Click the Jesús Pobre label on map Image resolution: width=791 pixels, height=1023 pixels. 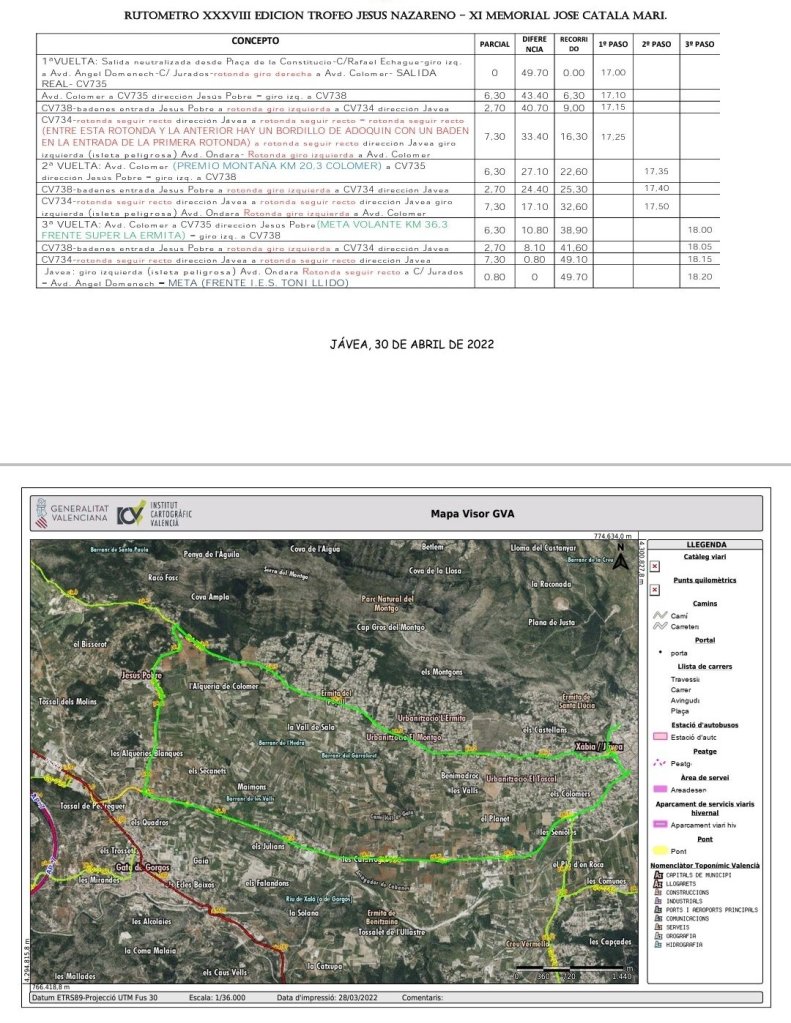coord(141,676)
